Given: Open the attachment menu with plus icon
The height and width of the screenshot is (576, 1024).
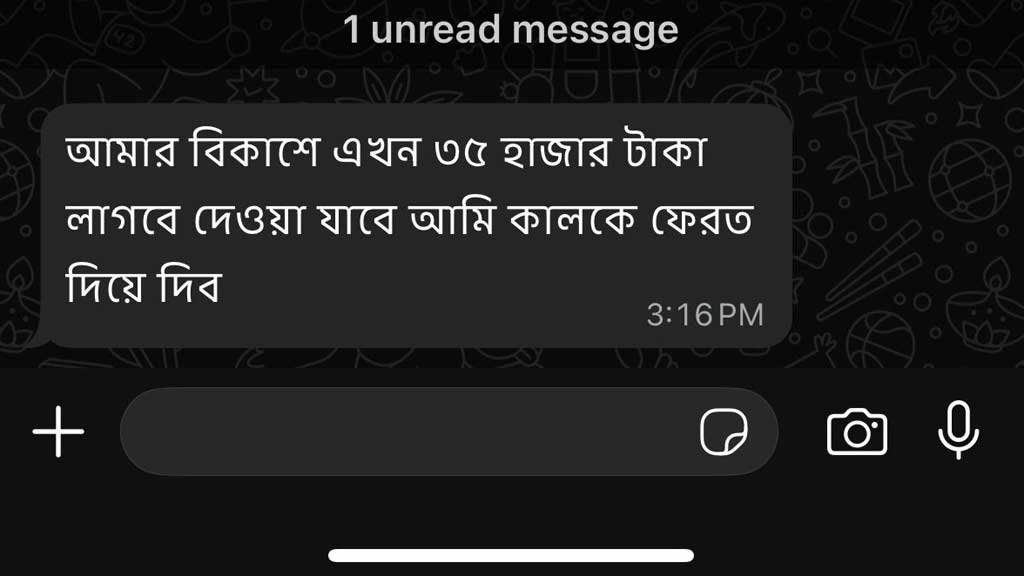Looking at the screenshot, I should [x=58, y=431].
